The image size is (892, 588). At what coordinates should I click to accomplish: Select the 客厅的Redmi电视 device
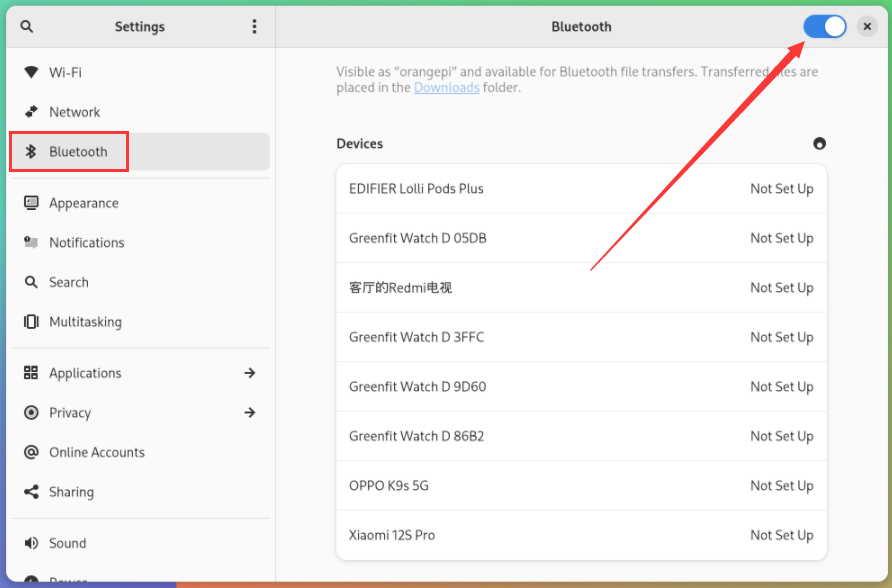(581, 288)
